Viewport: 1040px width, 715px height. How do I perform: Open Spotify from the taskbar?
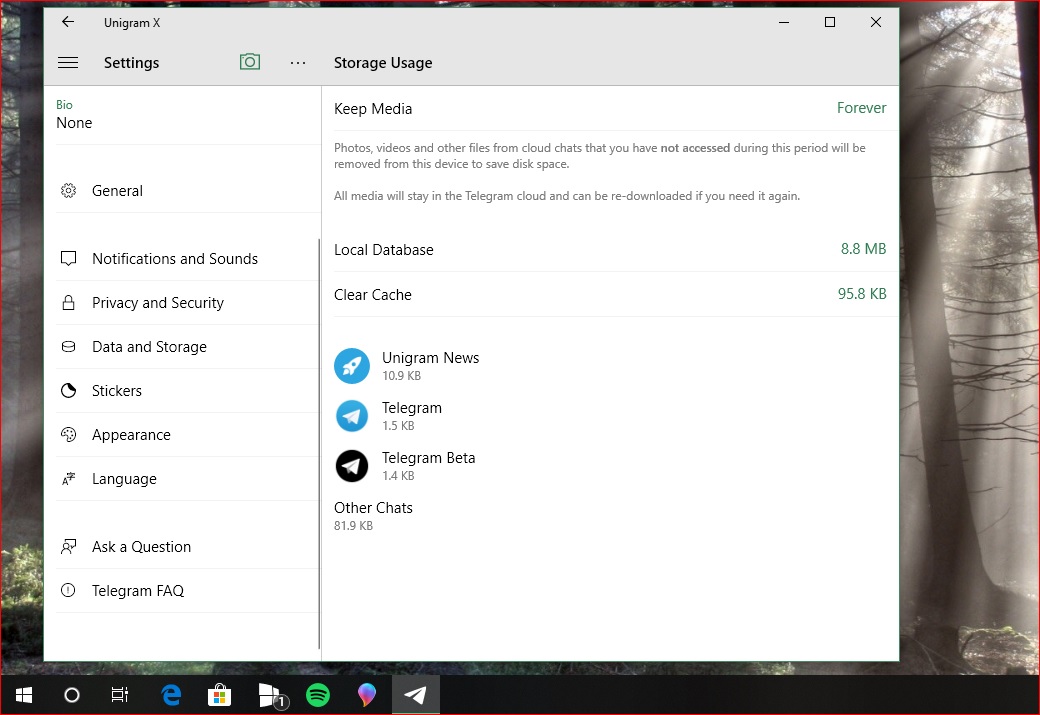[318, 695]
